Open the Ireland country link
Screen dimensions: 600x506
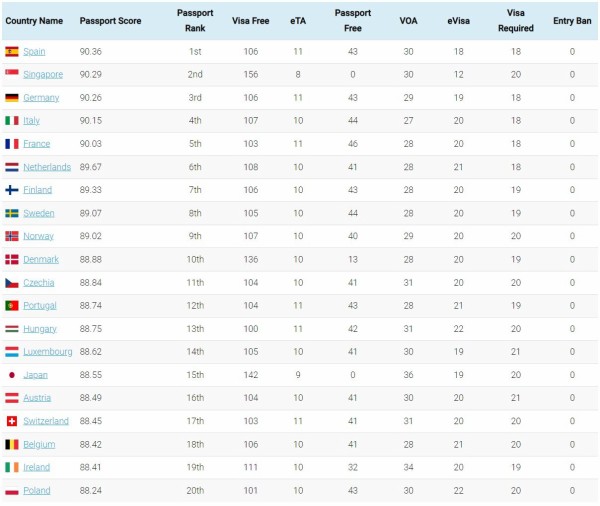pyautogui.click(x=37, y=467)
